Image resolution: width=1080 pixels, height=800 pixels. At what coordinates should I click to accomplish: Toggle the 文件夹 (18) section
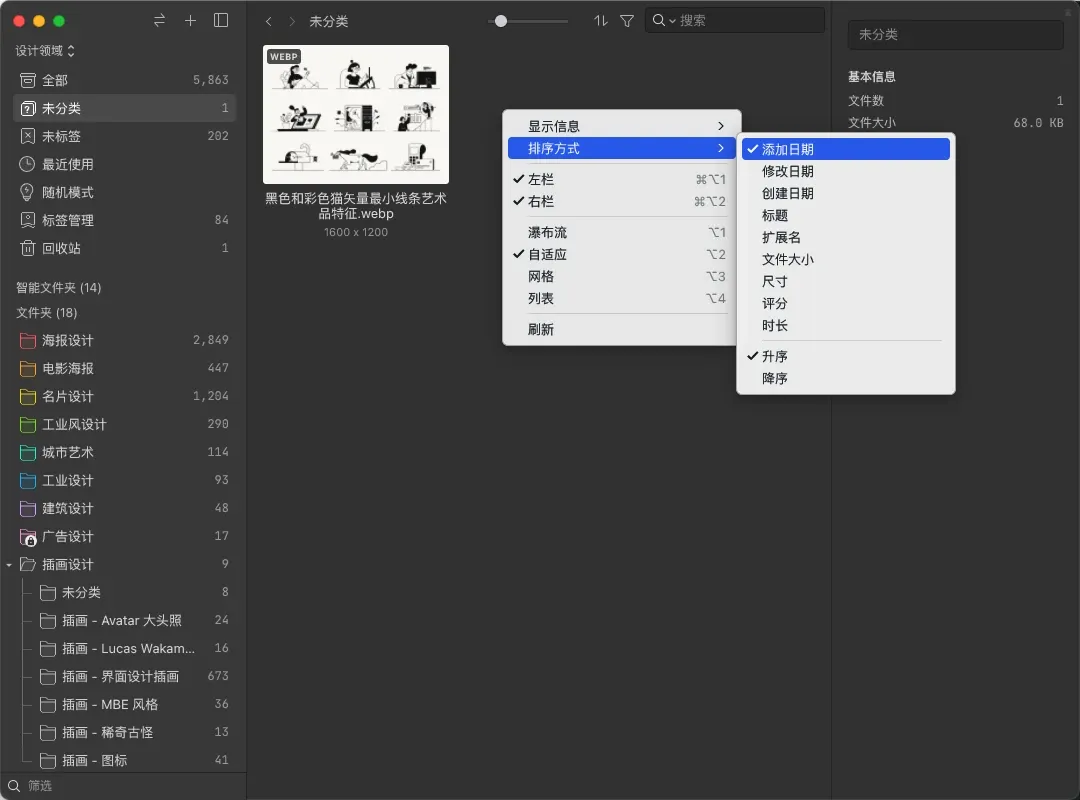(47, 313)
